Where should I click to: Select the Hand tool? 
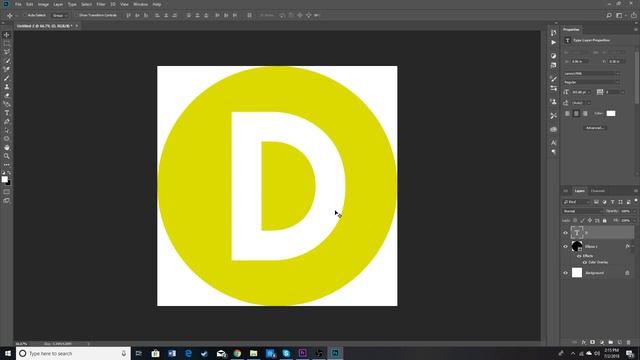[x=7, y=148]
